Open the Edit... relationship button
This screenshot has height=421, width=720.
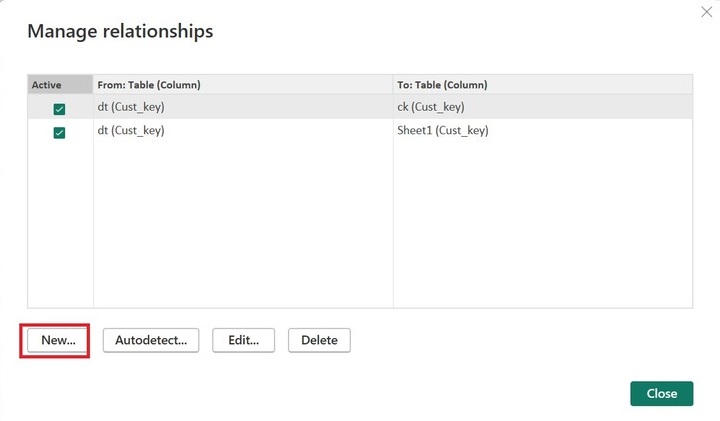tap(243, 340)
